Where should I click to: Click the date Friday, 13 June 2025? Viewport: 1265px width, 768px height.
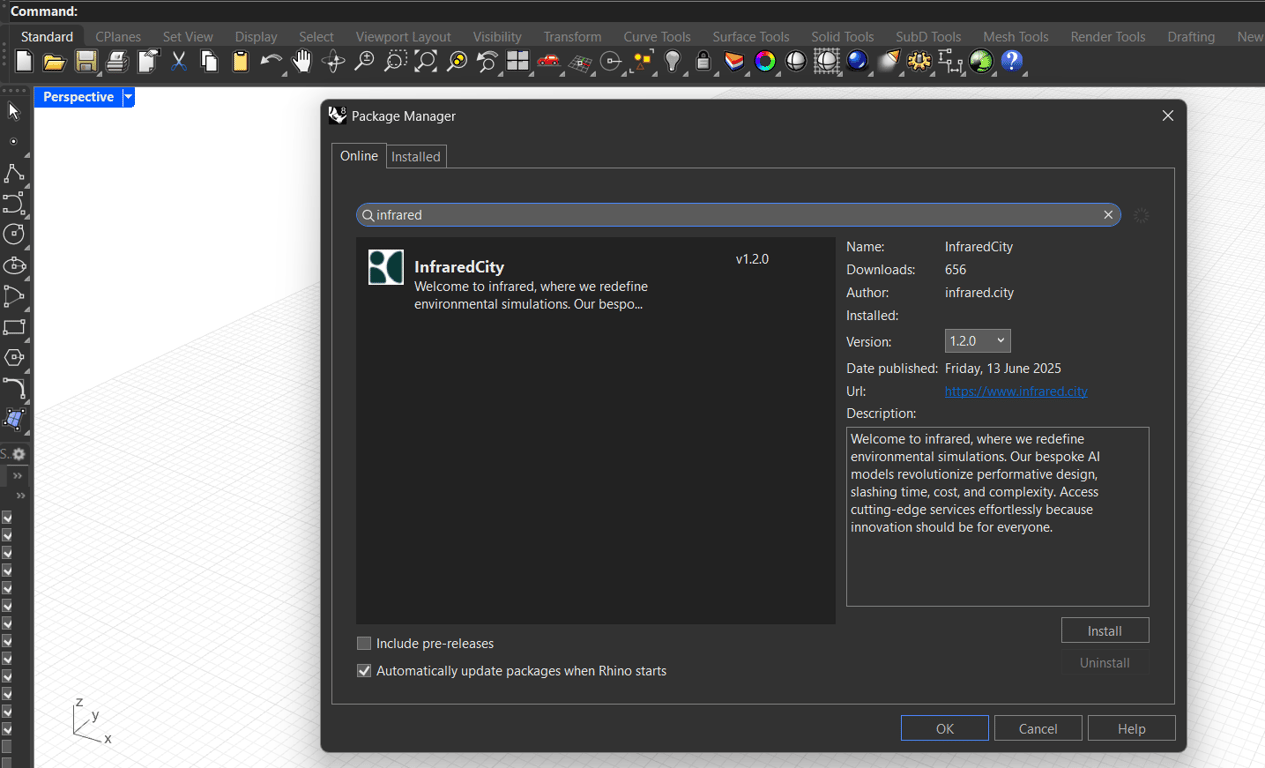pyautogui.click(x=1003, y=369)
